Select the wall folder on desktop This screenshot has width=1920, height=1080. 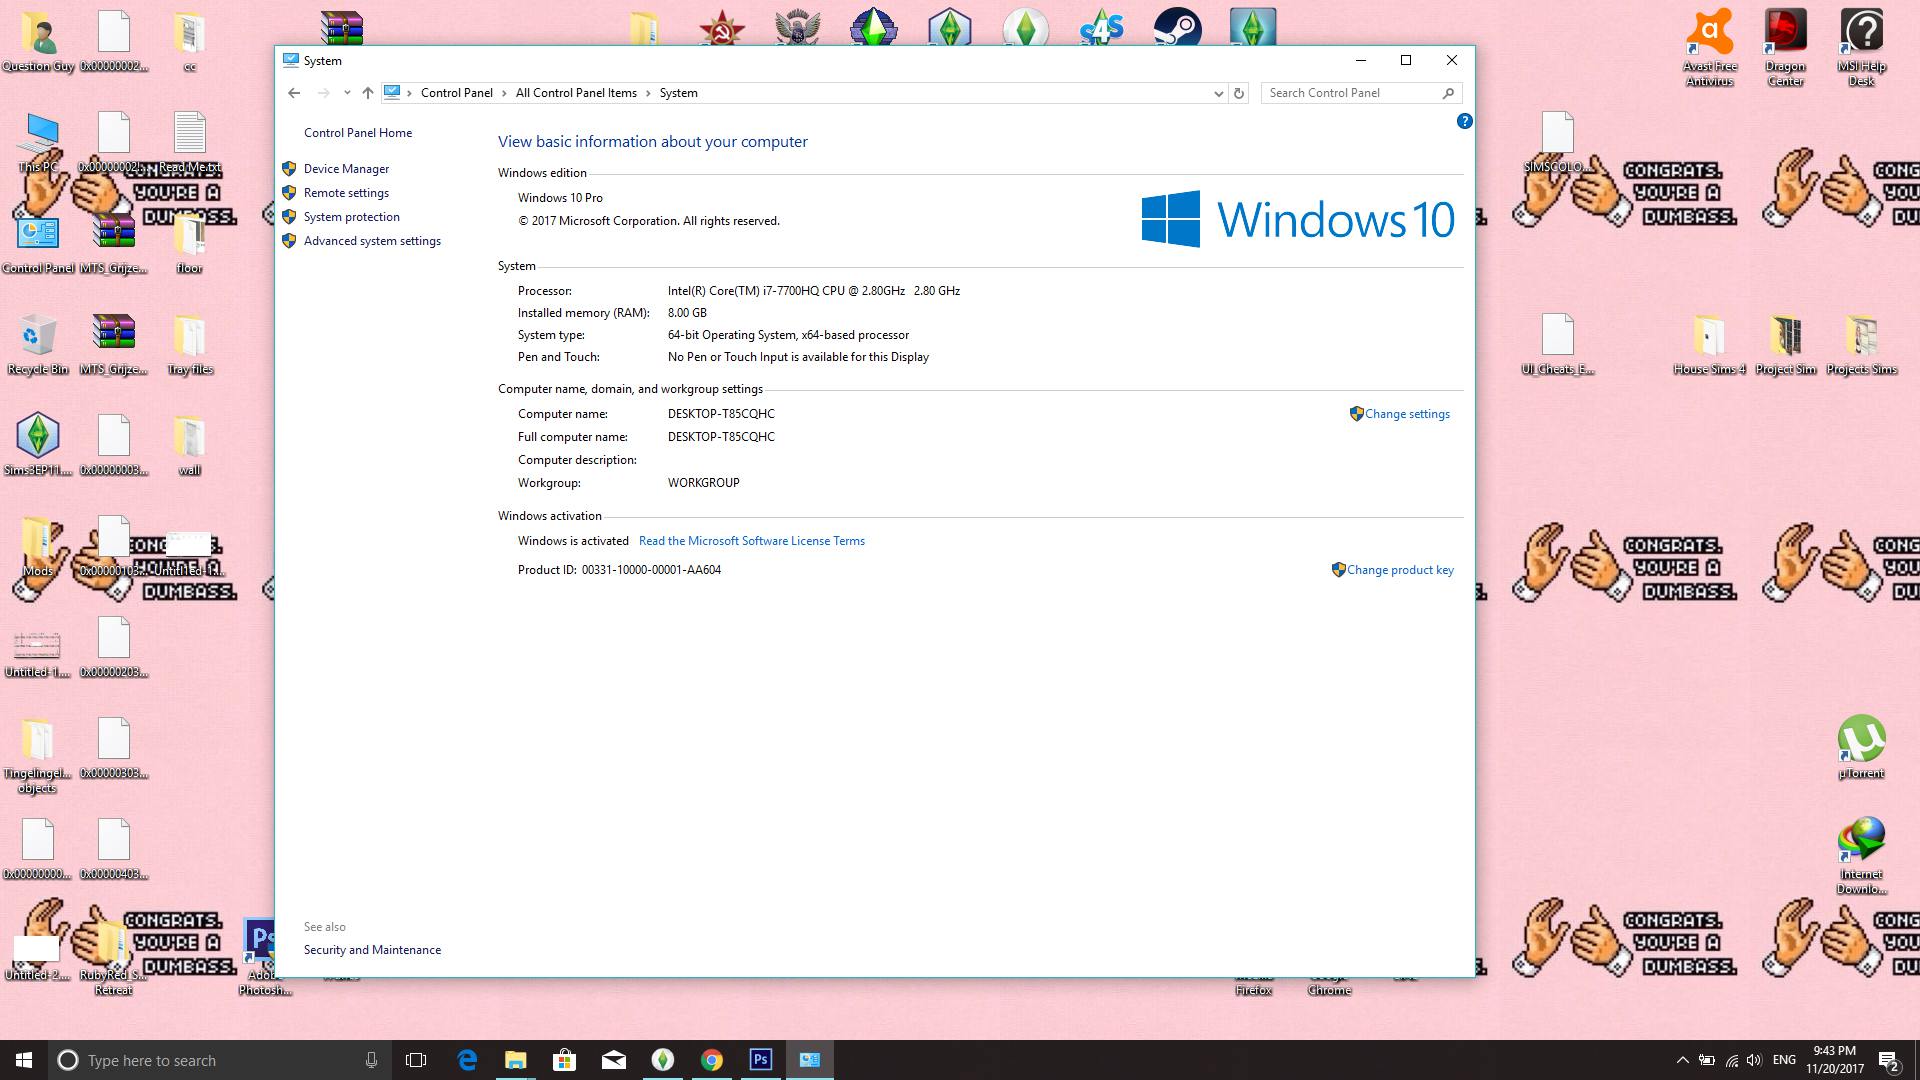pyautogui.click(x=190, y=446)
